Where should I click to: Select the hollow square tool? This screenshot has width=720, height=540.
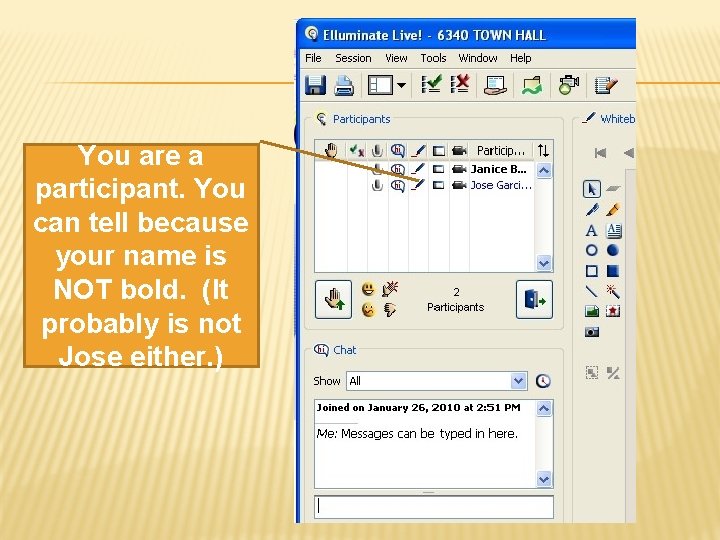pos(592,271)
